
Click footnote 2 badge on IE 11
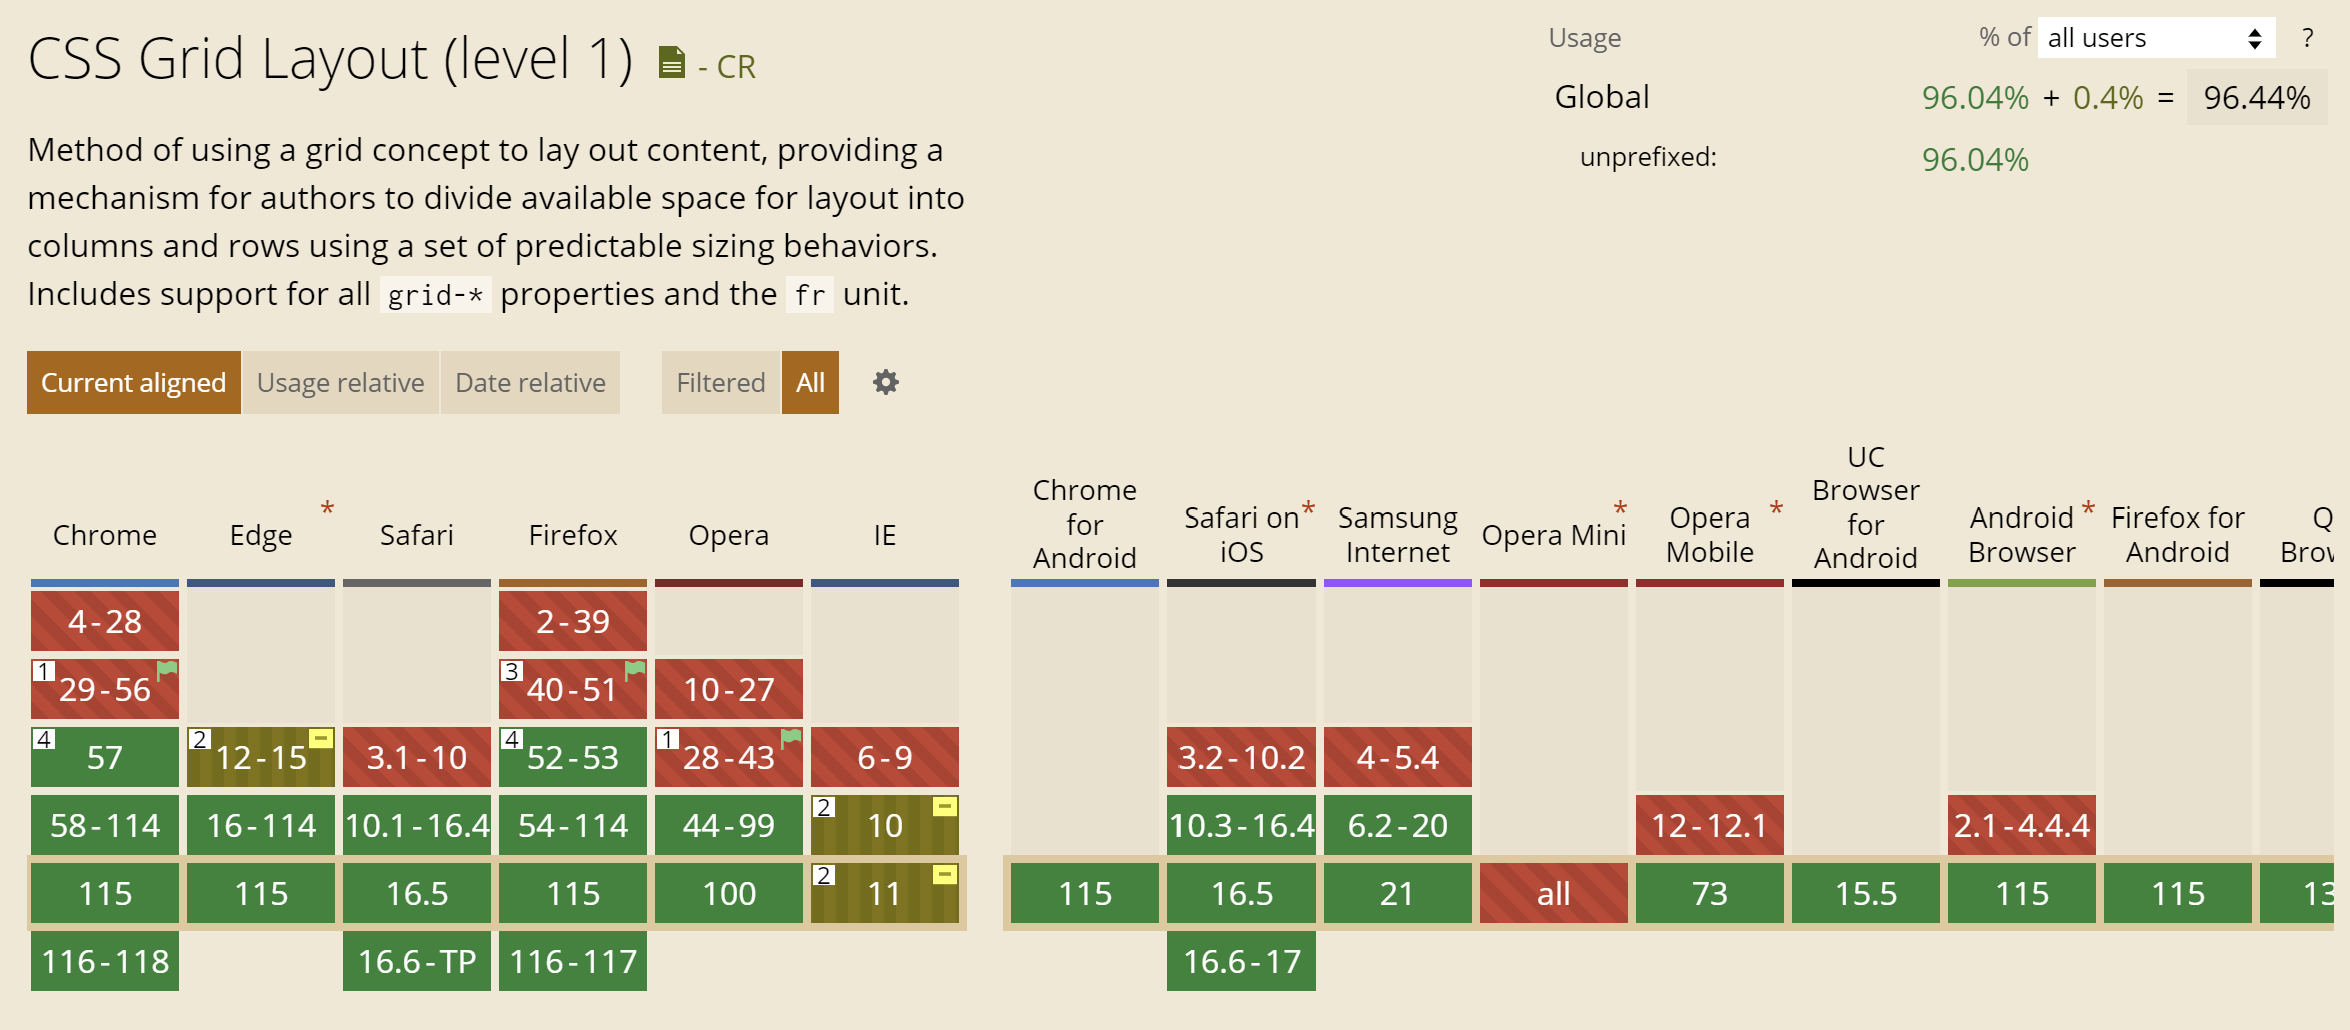(x=823, y=874)
